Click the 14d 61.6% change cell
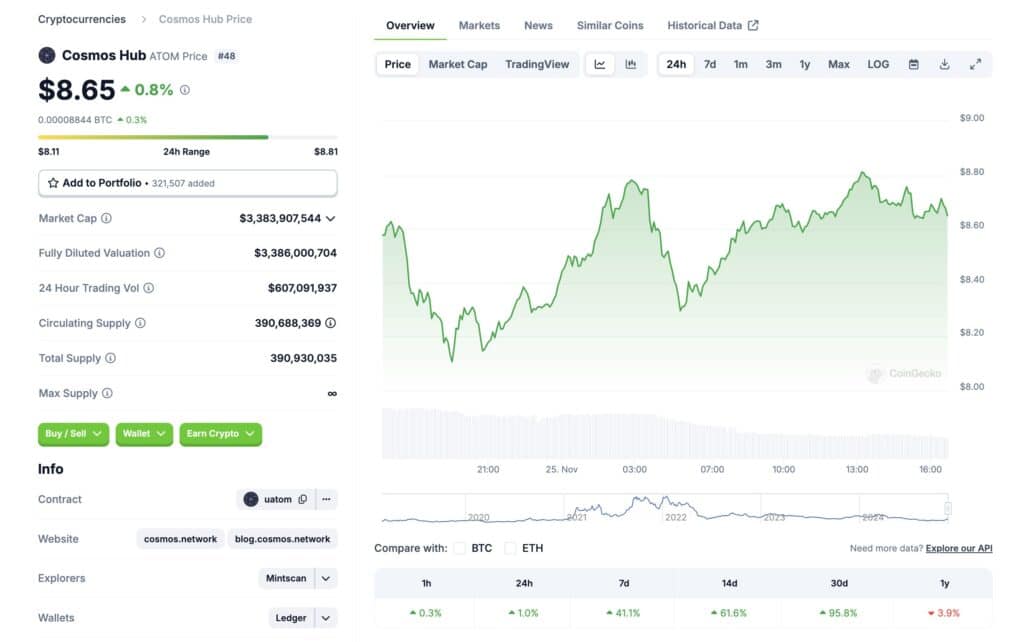The image size is (1024, 642). [x=729, y=613]
